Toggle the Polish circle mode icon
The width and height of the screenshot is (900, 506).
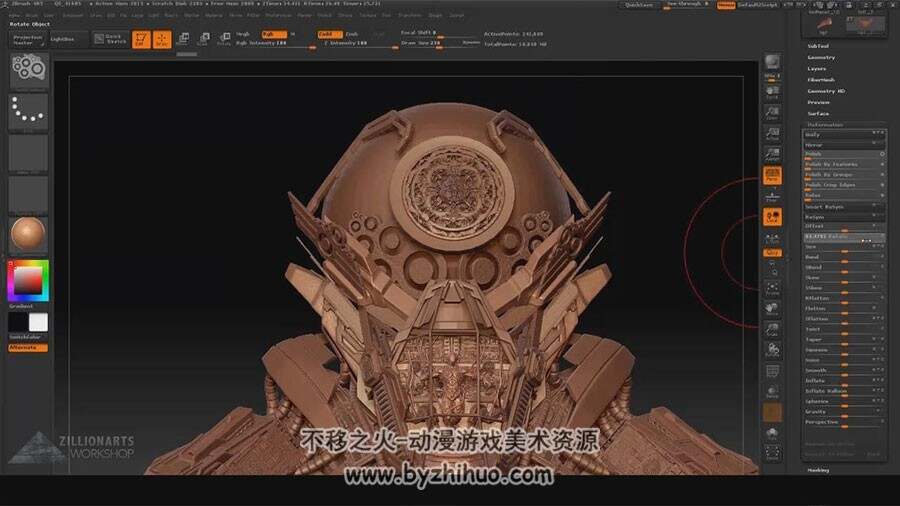[x=882, y=154]
